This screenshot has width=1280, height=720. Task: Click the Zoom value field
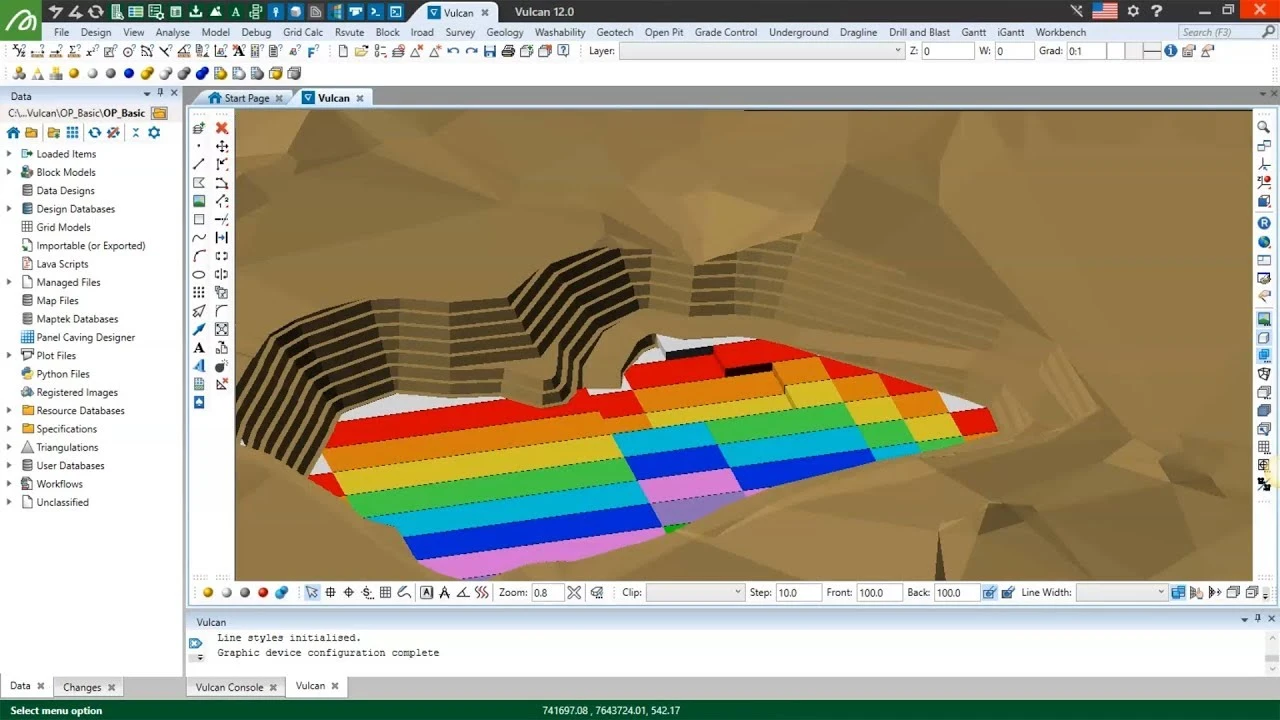tap(547, 592)
